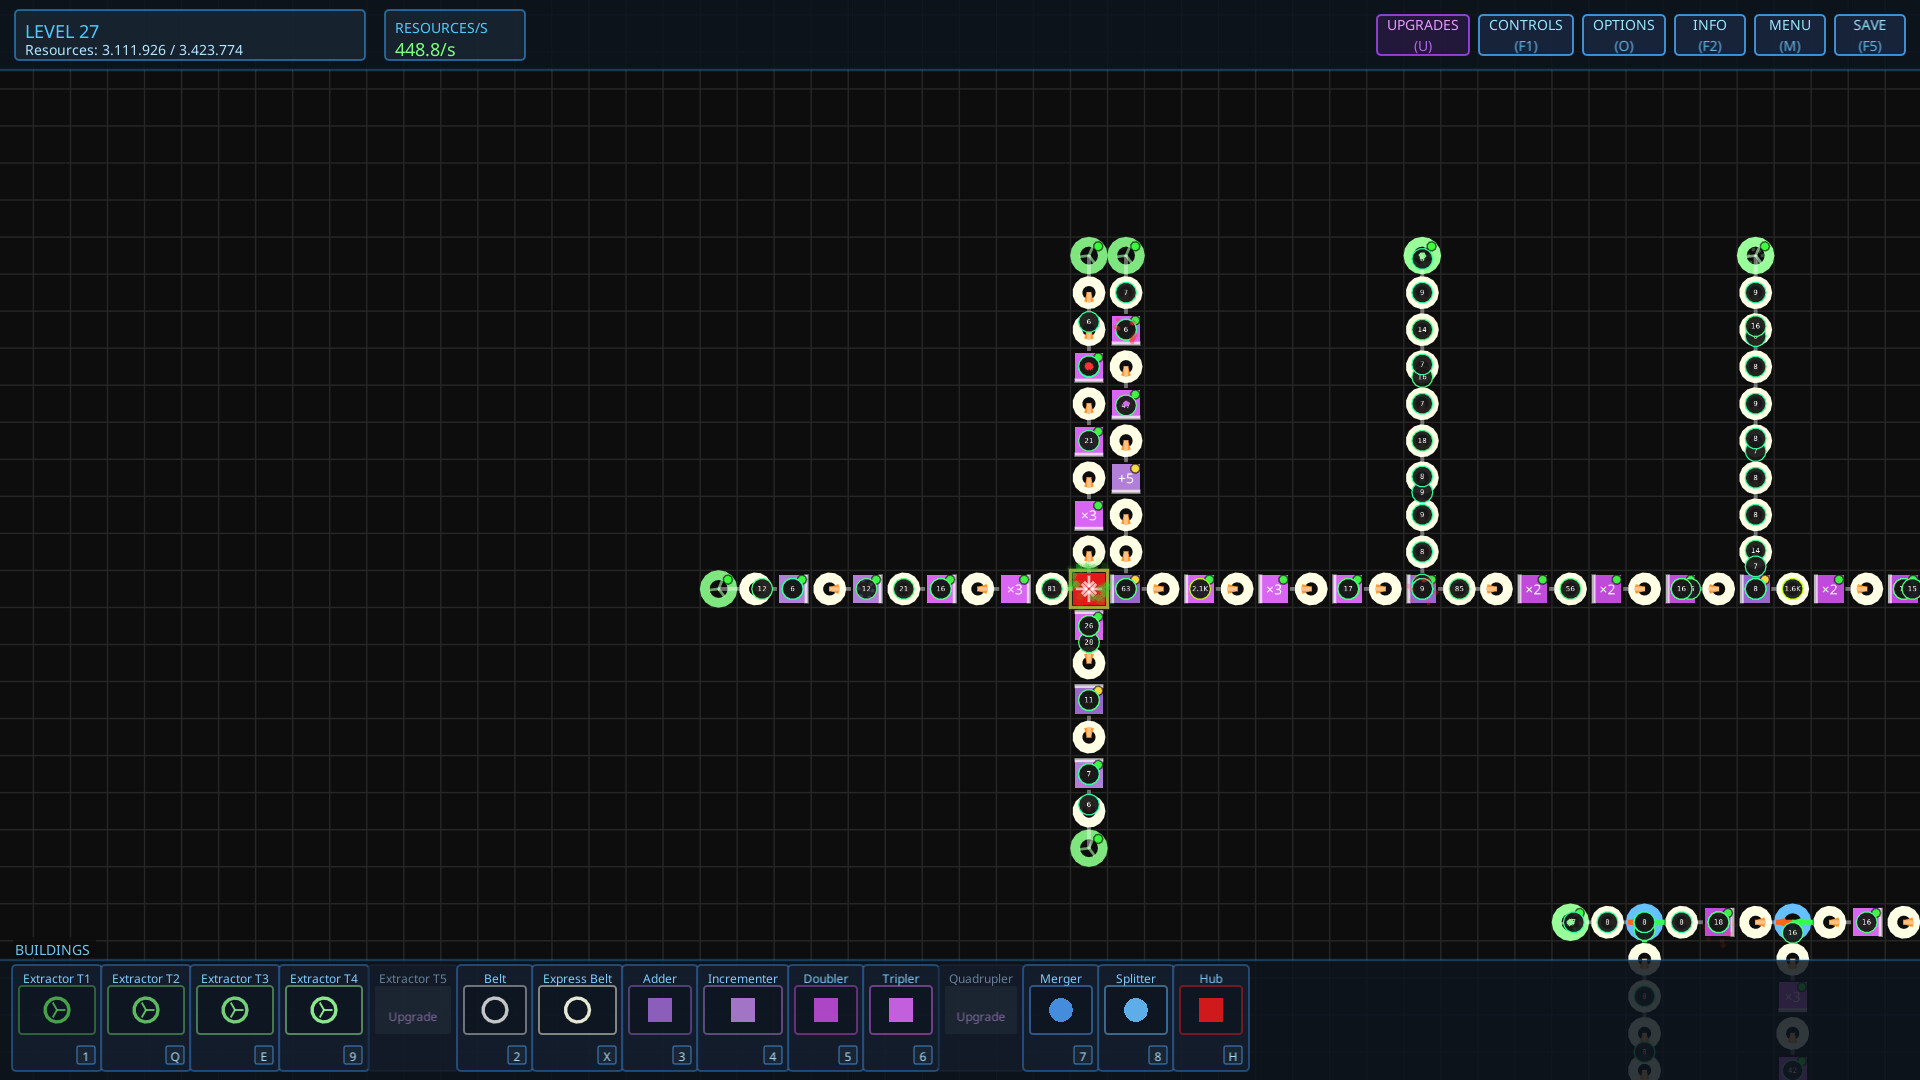Save the game with SAVE (F5)
1920x1080 pixels.
1868,34
